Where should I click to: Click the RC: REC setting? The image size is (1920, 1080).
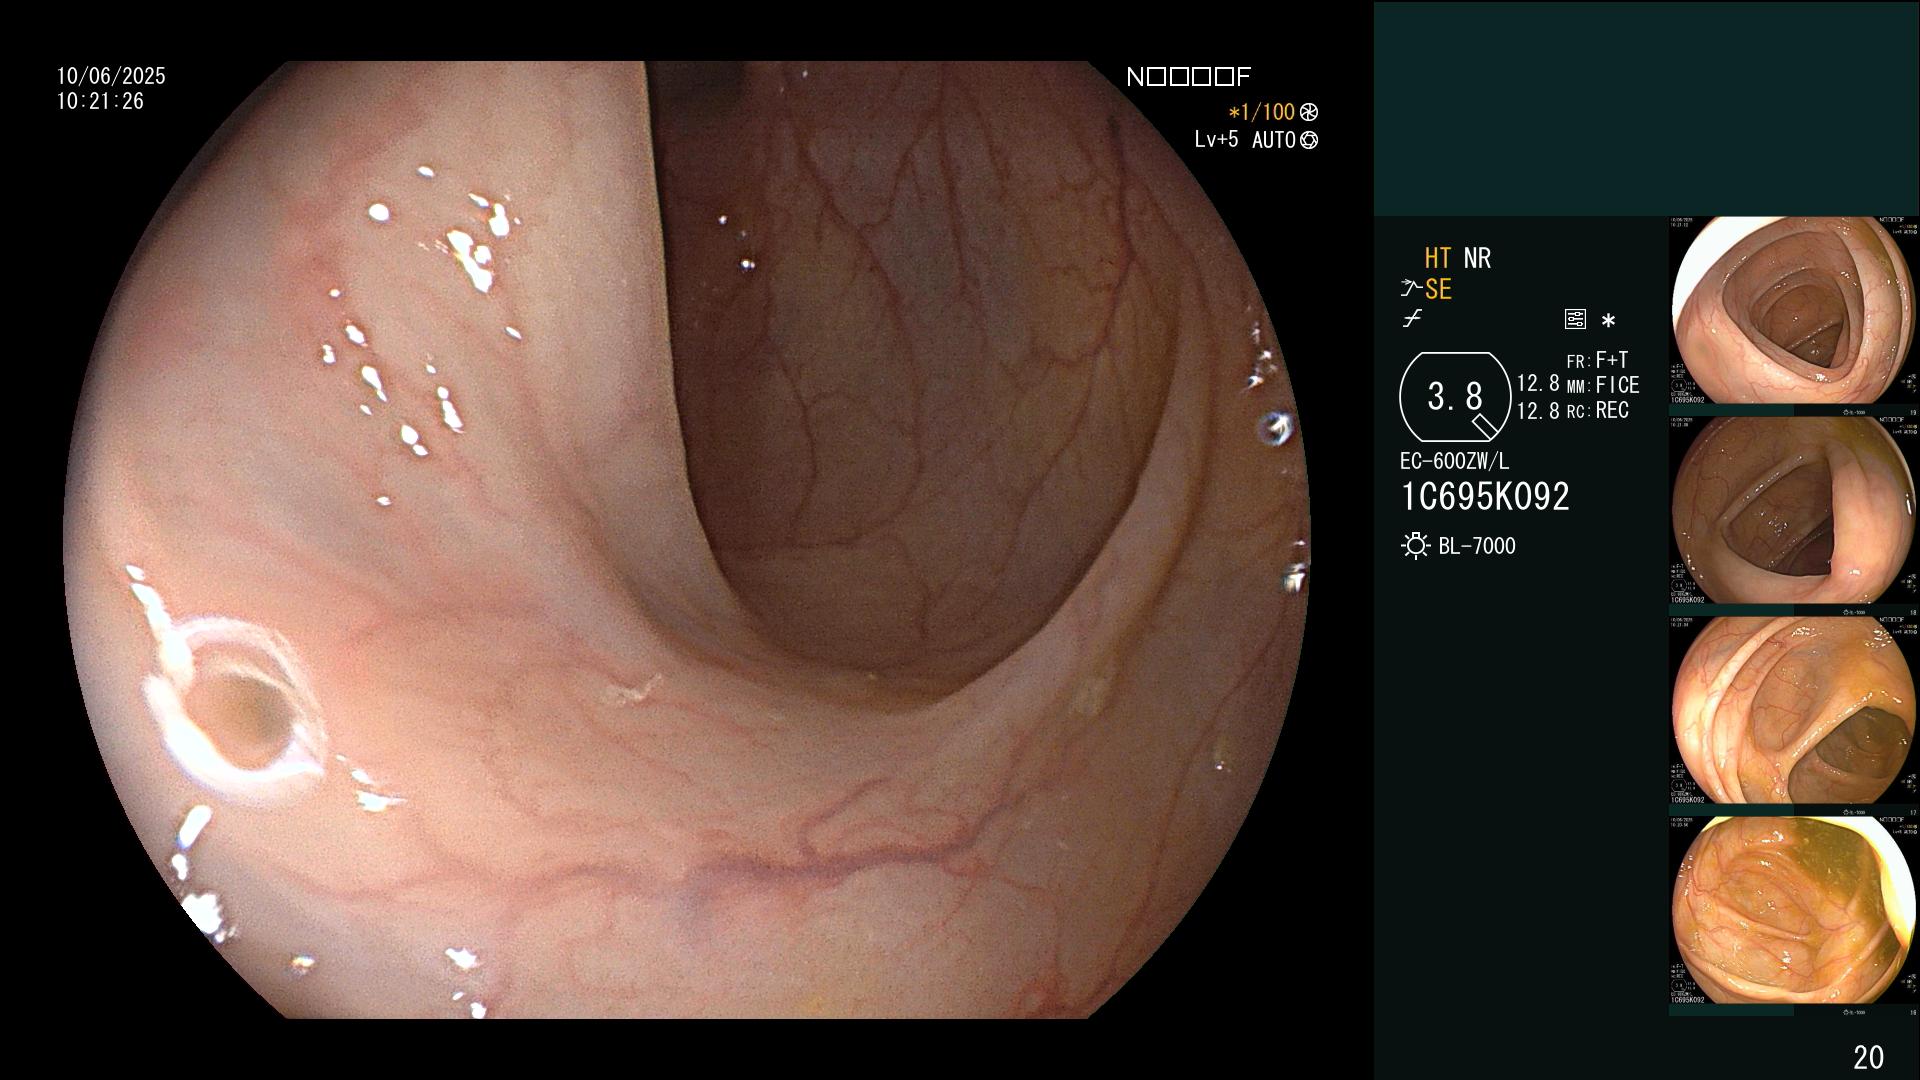(1597, 410)
